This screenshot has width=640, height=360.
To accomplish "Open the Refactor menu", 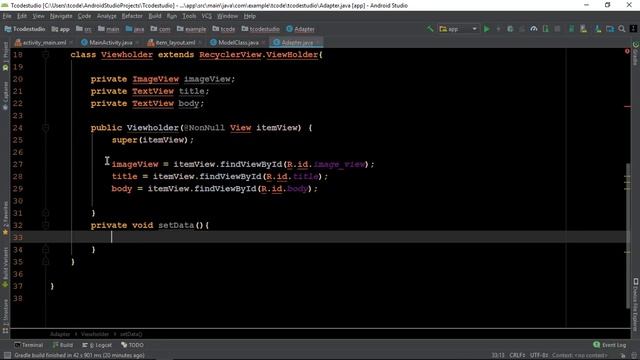I will (132, 16).
